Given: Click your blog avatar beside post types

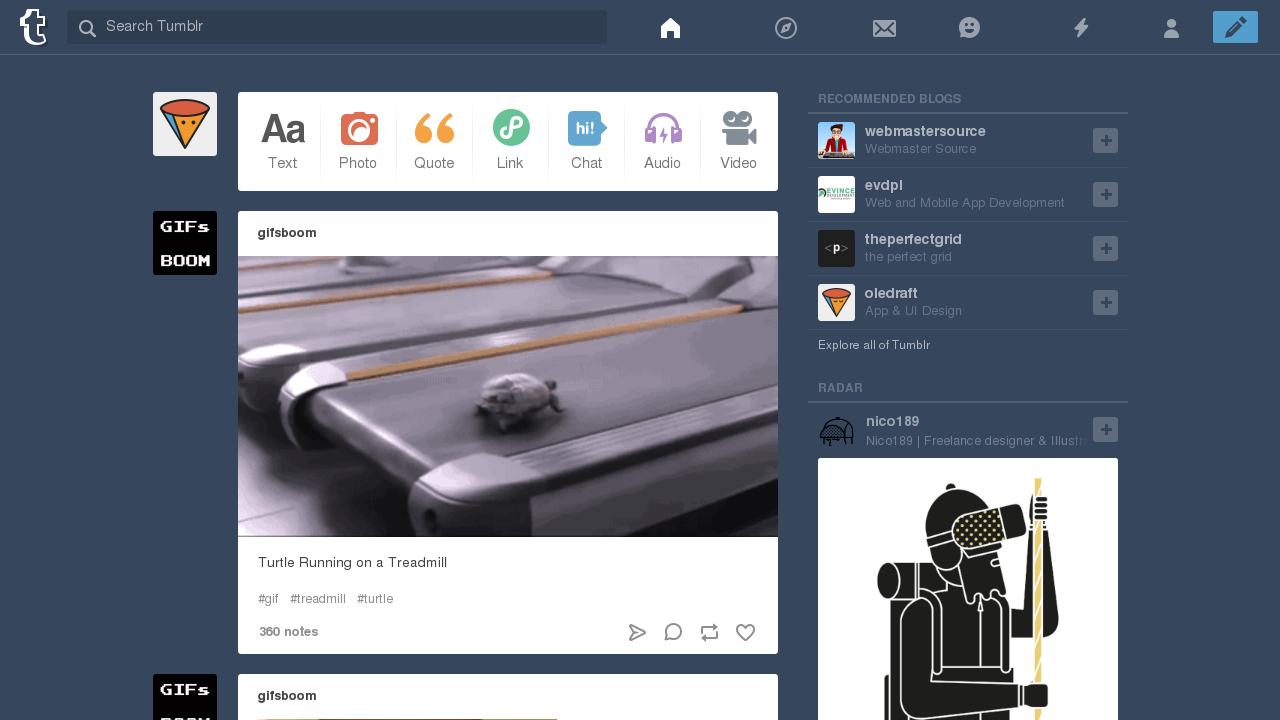Looking at the screenshot, I should [x=185, y=124].
